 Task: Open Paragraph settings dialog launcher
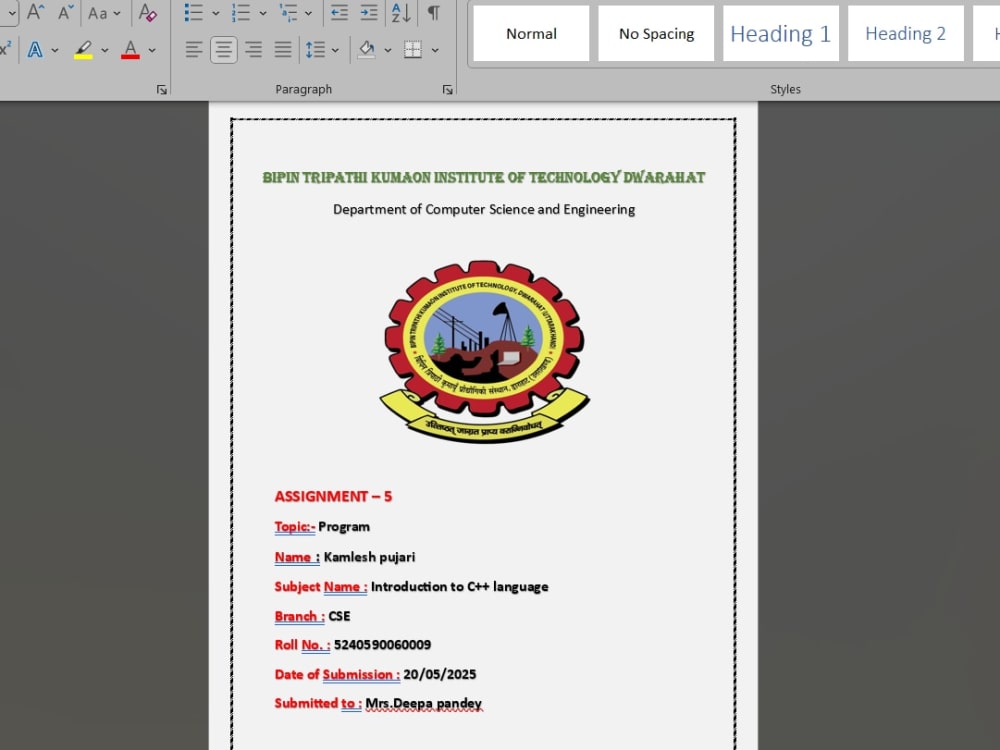448,89
